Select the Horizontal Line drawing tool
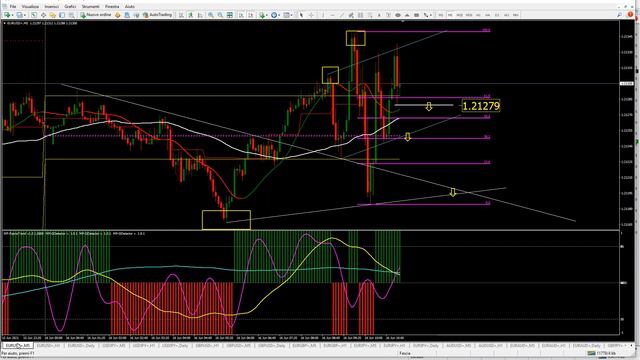 [333, 15]
